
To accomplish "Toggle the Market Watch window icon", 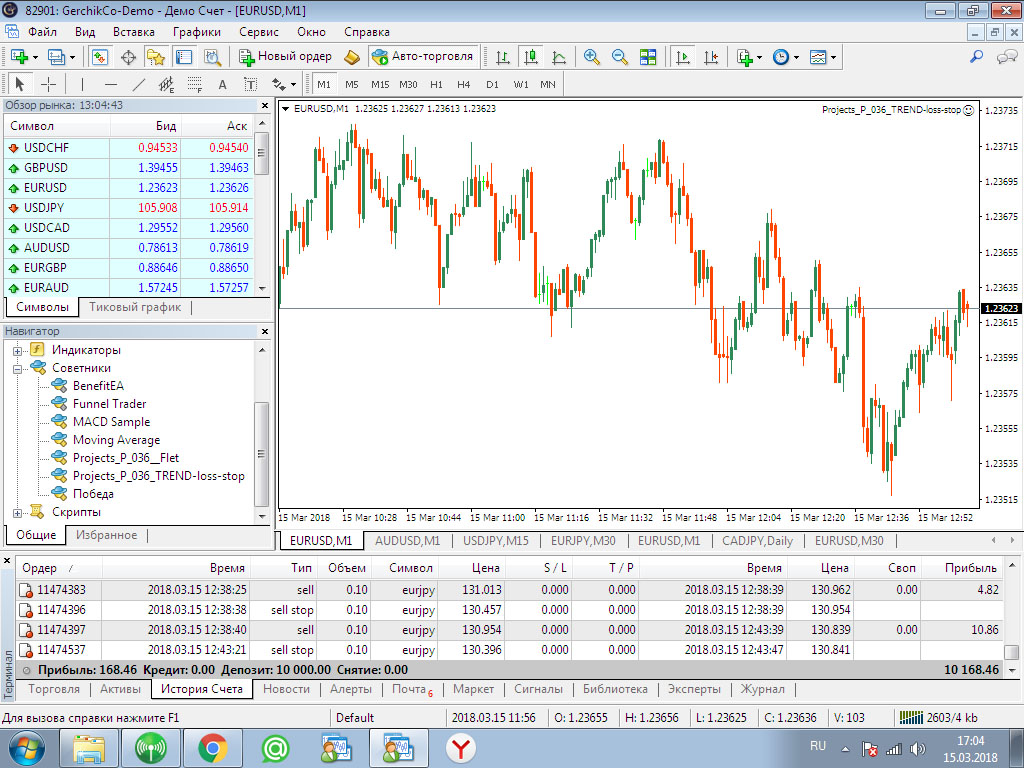I will (x=99, y=57).
